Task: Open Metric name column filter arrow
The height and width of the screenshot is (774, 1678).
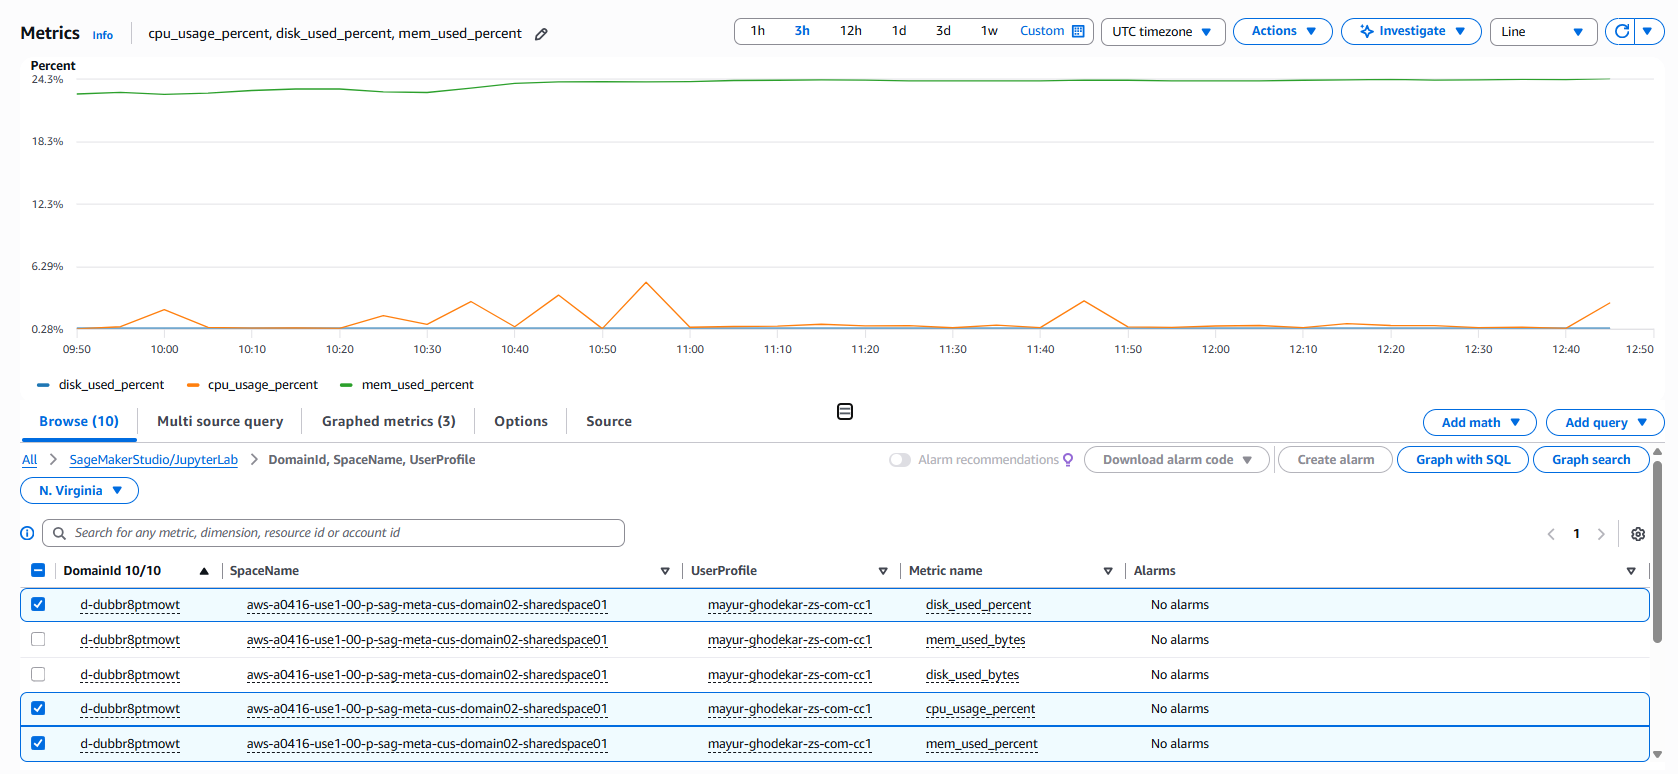Action: tap(1108, 571)
